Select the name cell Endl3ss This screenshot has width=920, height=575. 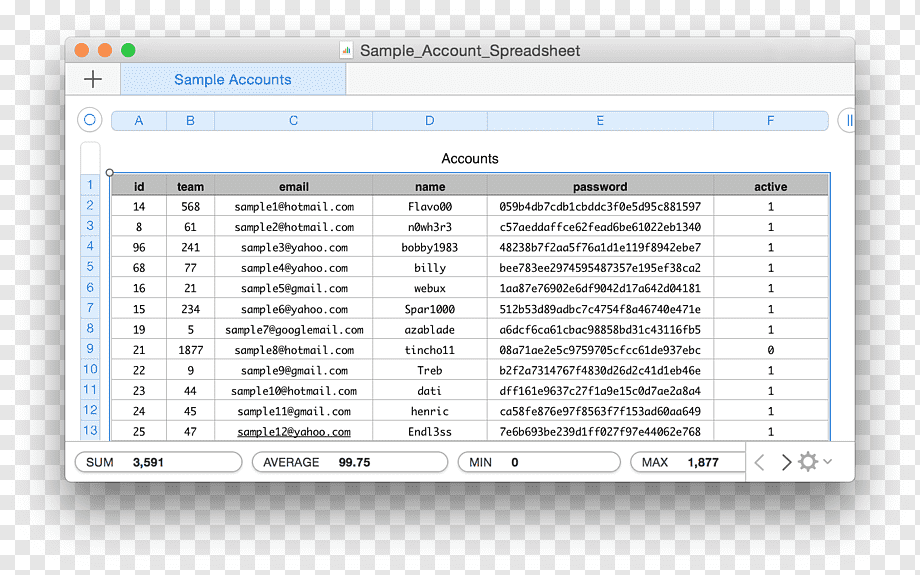(430, 432)
